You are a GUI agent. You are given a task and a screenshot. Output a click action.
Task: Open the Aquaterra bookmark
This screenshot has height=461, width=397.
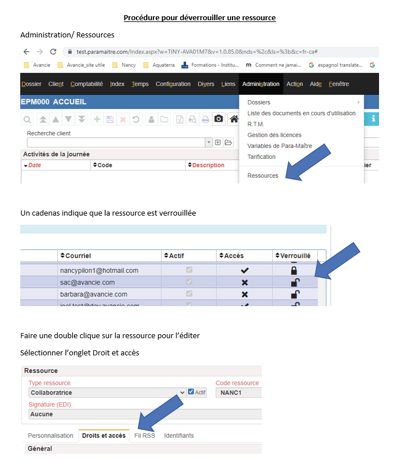coord(159,65)
